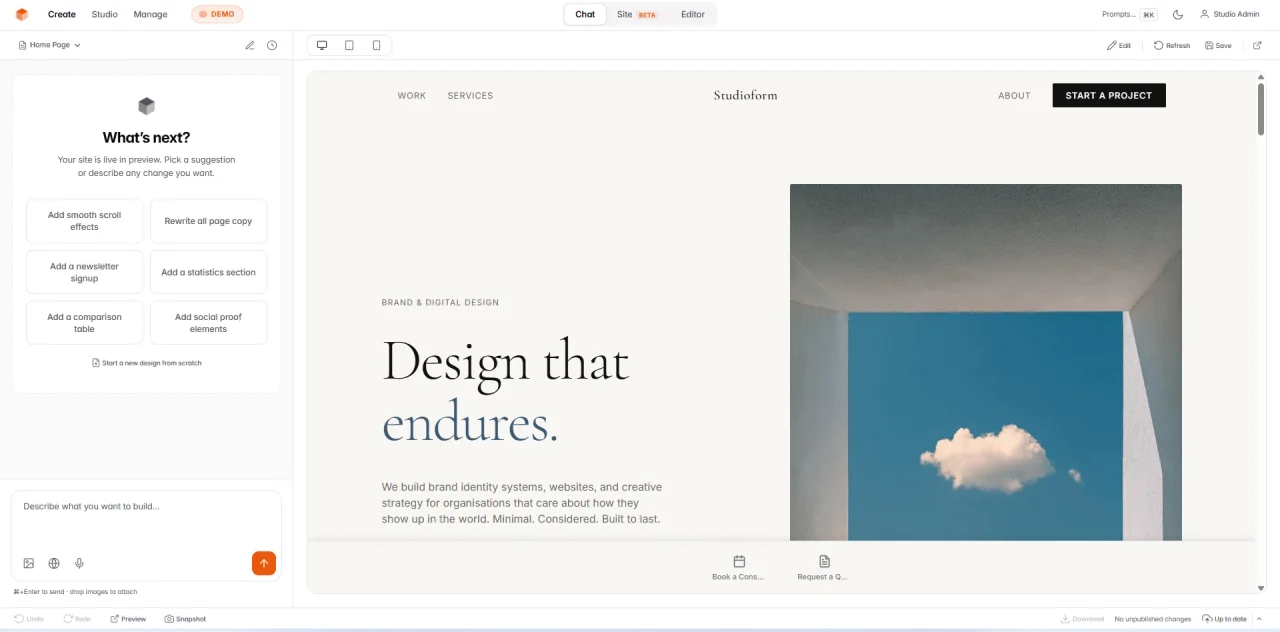Image resolution: width=1280 pixels, height=632 pixels.
Task: Click Undo in bottom bar
Action: [x=29, y=619]
